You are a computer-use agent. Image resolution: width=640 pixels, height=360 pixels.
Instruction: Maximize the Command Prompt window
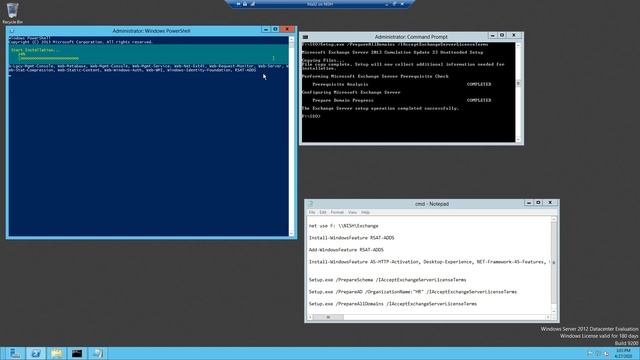tap(502, 36)
